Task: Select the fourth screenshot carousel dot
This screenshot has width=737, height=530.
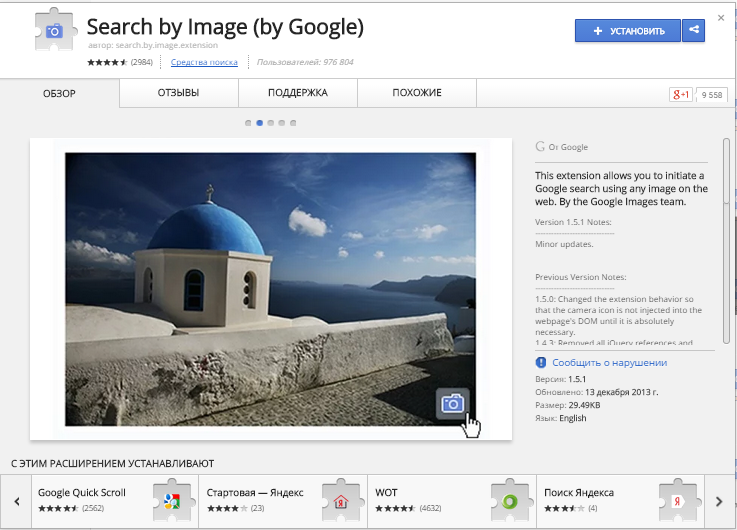Action: (x=282, y=123)
